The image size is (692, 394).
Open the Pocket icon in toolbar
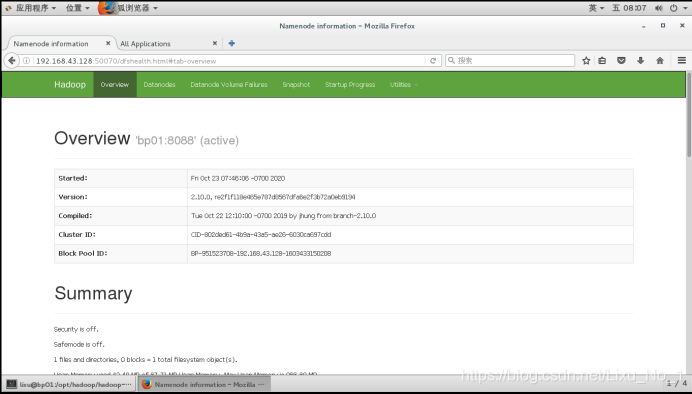pyautogui.click(x=621, y=61)
